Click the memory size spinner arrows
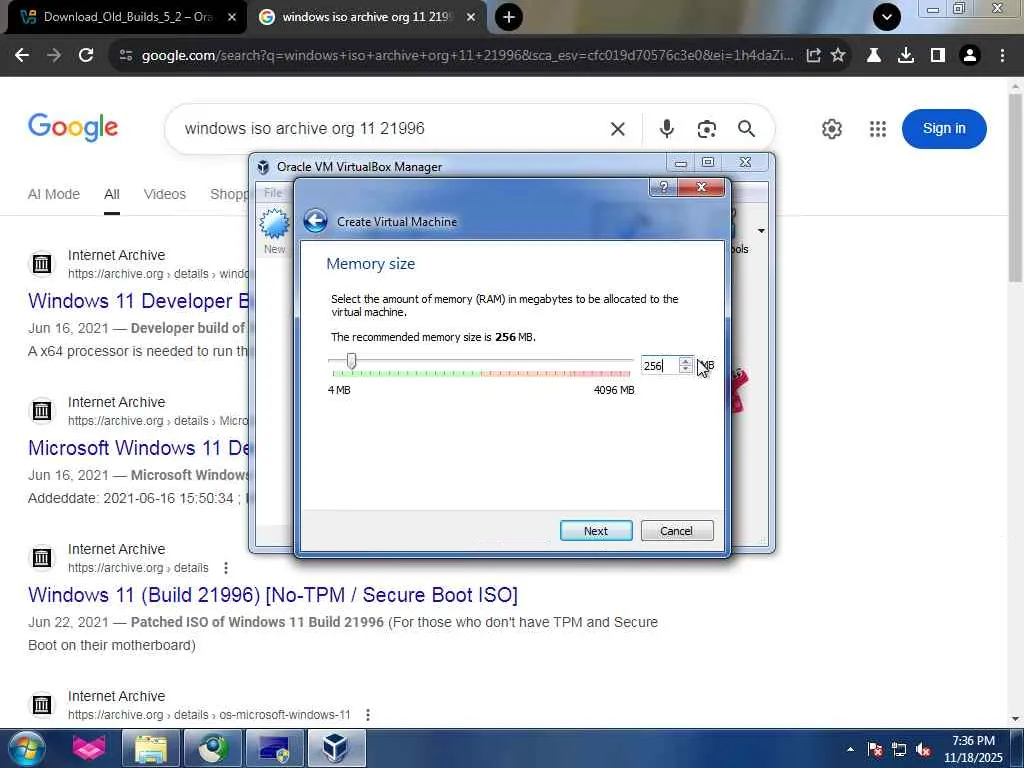 tap(686, 366)
